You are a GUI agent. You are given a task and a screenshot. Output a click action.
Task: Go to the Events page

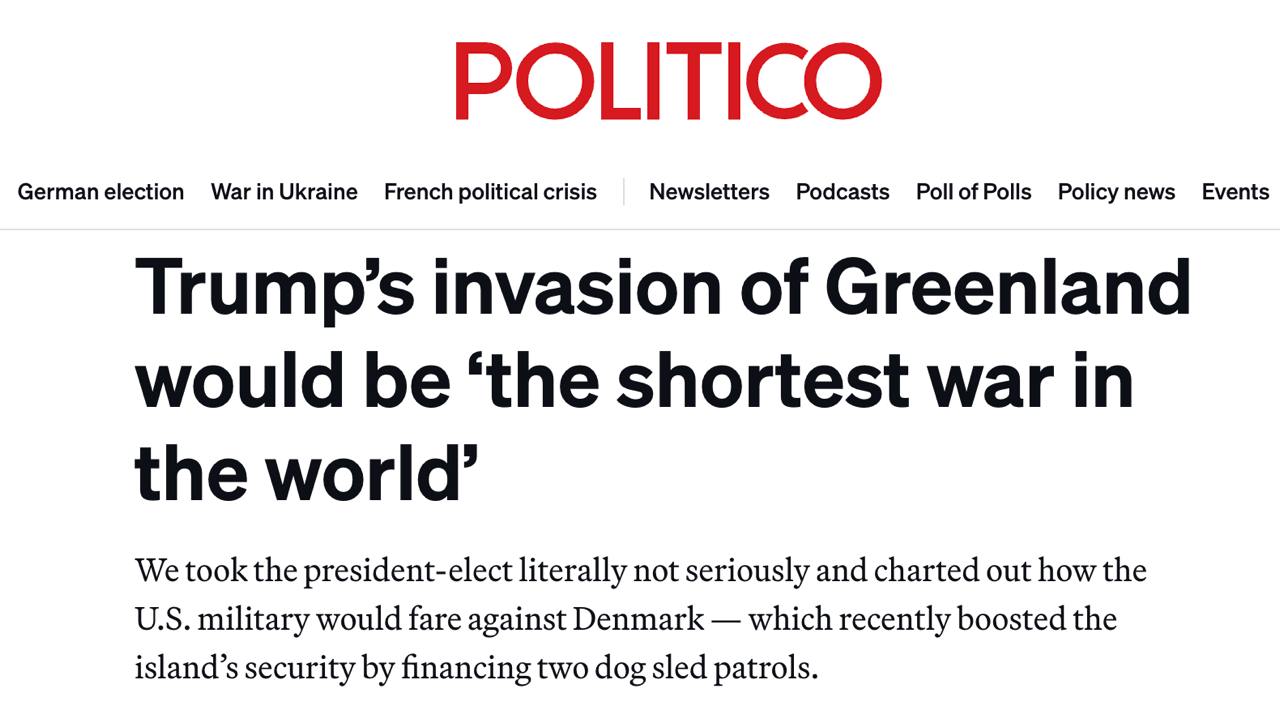(x=1235, y=192)
